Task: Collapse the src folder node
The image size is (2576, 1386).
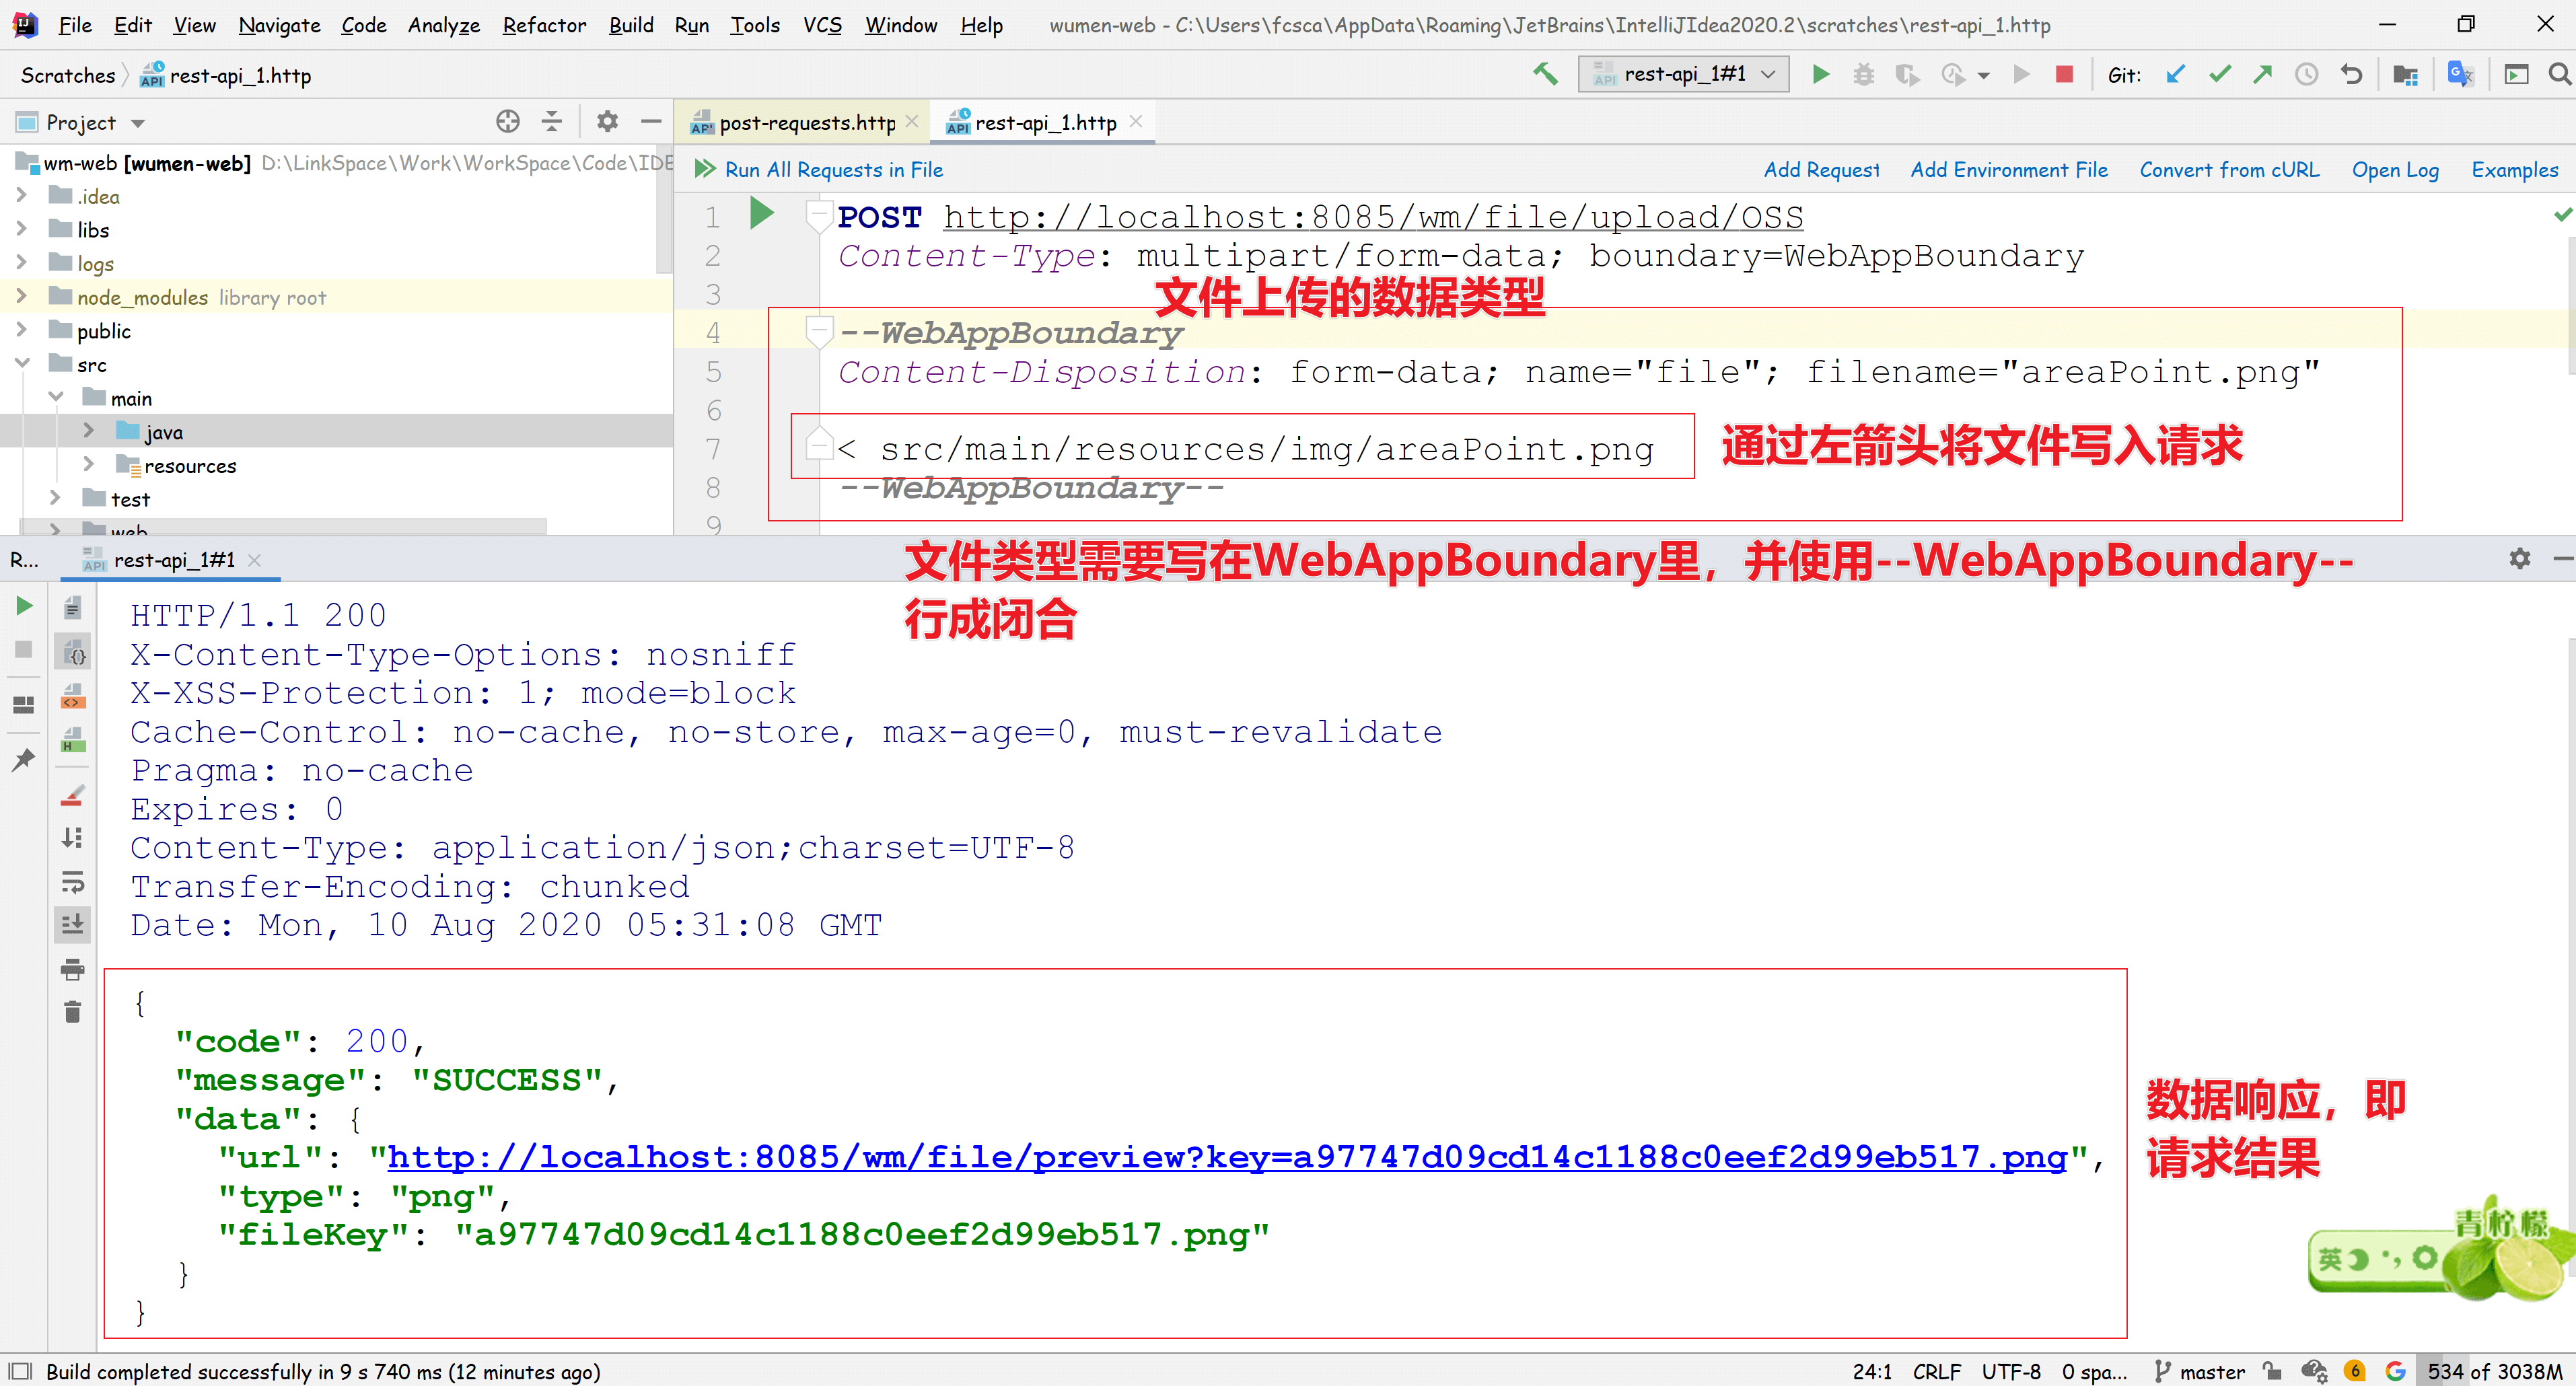Action: coord(22,364)
